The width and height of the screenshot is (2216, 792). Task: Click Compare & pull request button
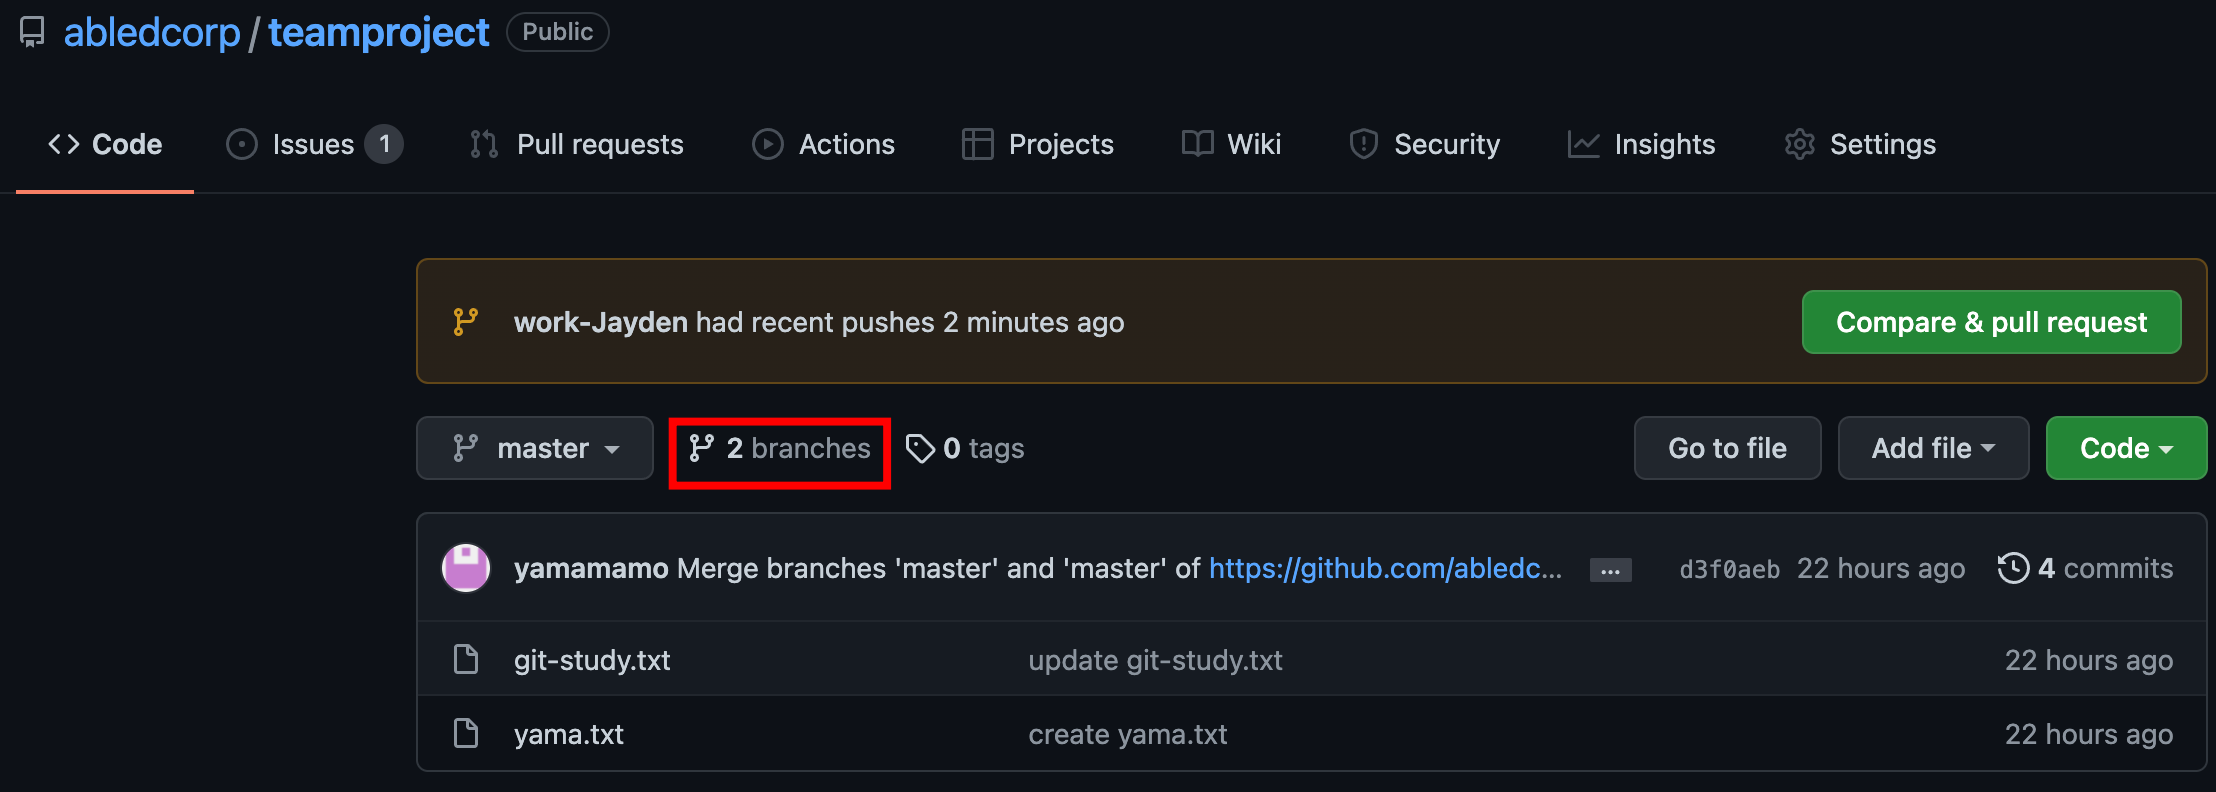coord(1991,322)
